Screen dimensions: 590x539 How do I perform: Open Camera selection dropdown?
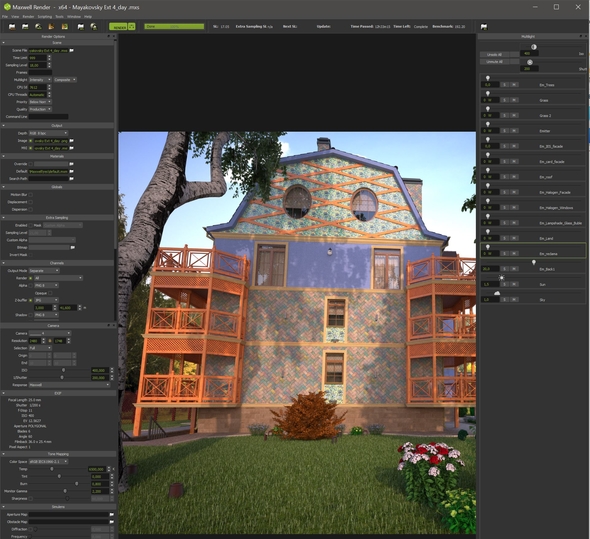pyautogui.click(x=50, y=333)
